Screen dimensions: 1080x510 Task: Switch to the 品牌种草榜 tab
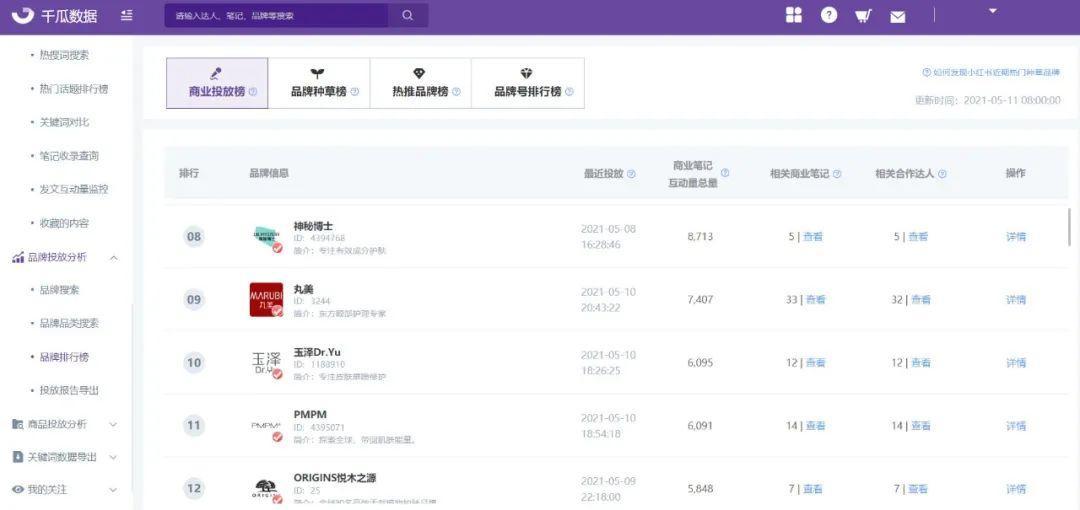319,83
